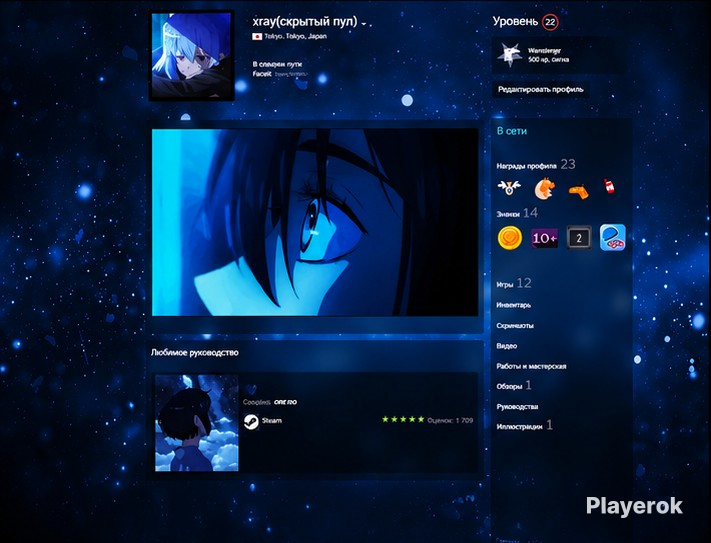Screen dimensions: 711x543
Task: Open the featured anime artwork showcase image
Action: pos(315,222)
